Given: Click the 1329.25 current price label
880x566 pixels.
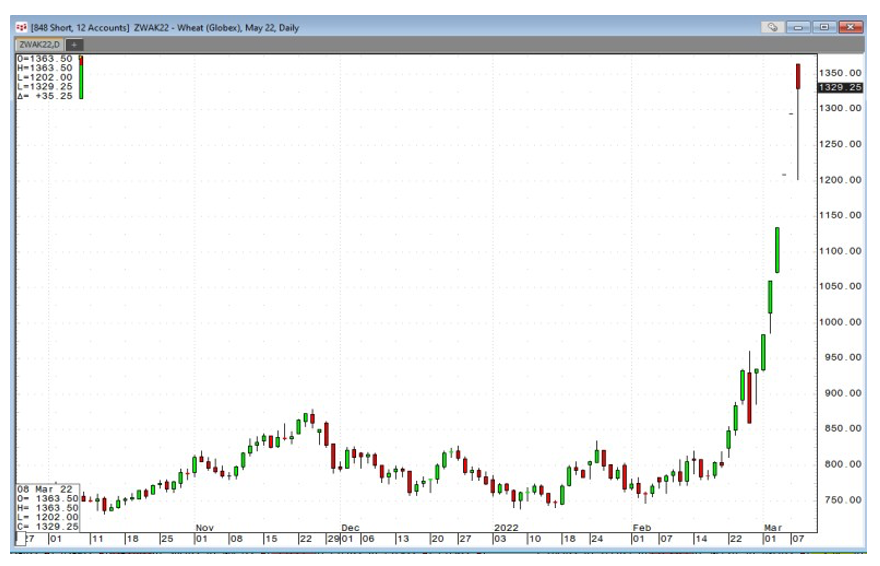Looking at the screenshot, I should 840,88.
